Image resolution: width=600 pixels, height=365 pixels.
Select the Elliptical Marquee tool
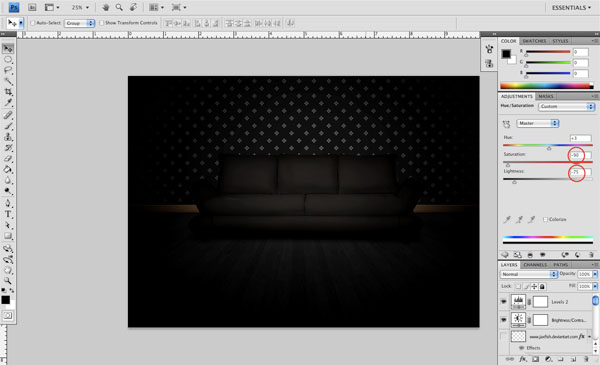tap(8, 60)
